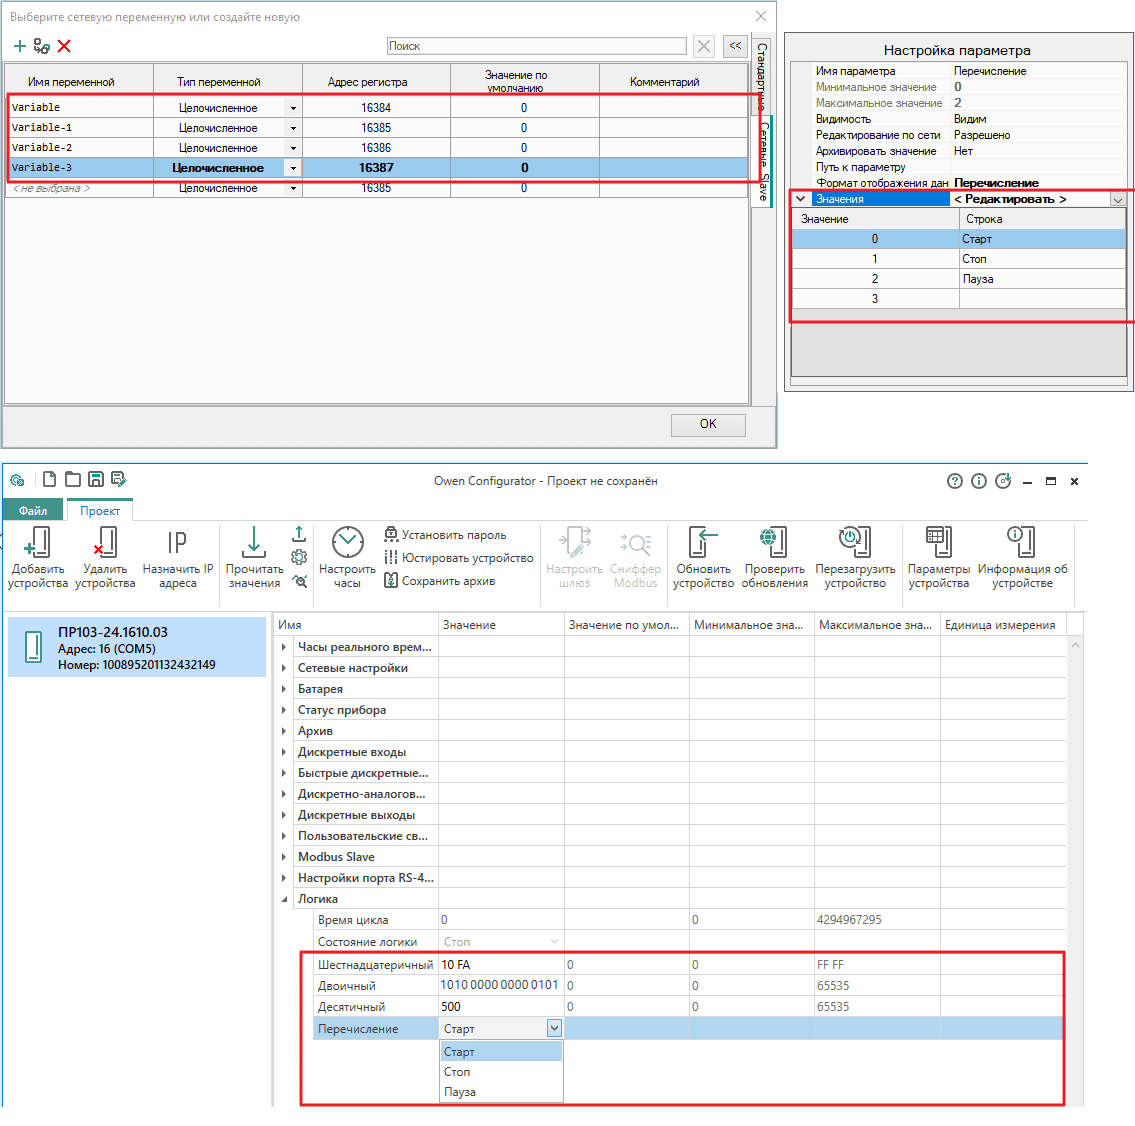Expand Дискретные входы parameter group
1135x1126 pixels.
(x=284, y=752)
